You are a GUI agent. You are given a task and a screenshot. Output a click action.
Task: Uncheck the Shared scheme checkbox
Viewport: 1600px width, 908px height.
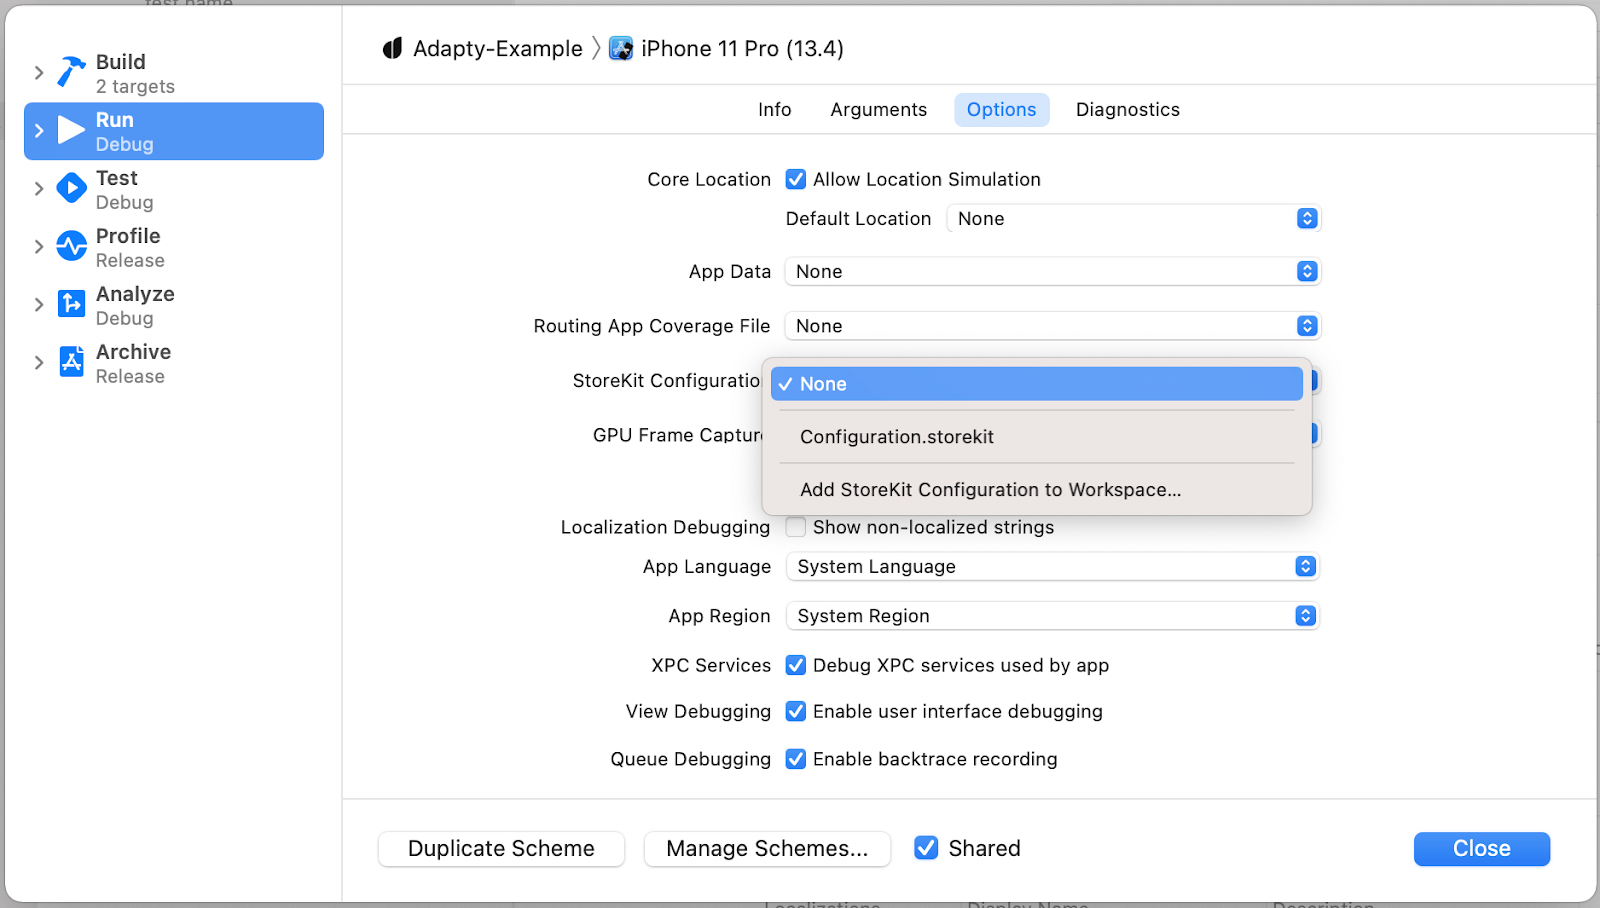926,848
